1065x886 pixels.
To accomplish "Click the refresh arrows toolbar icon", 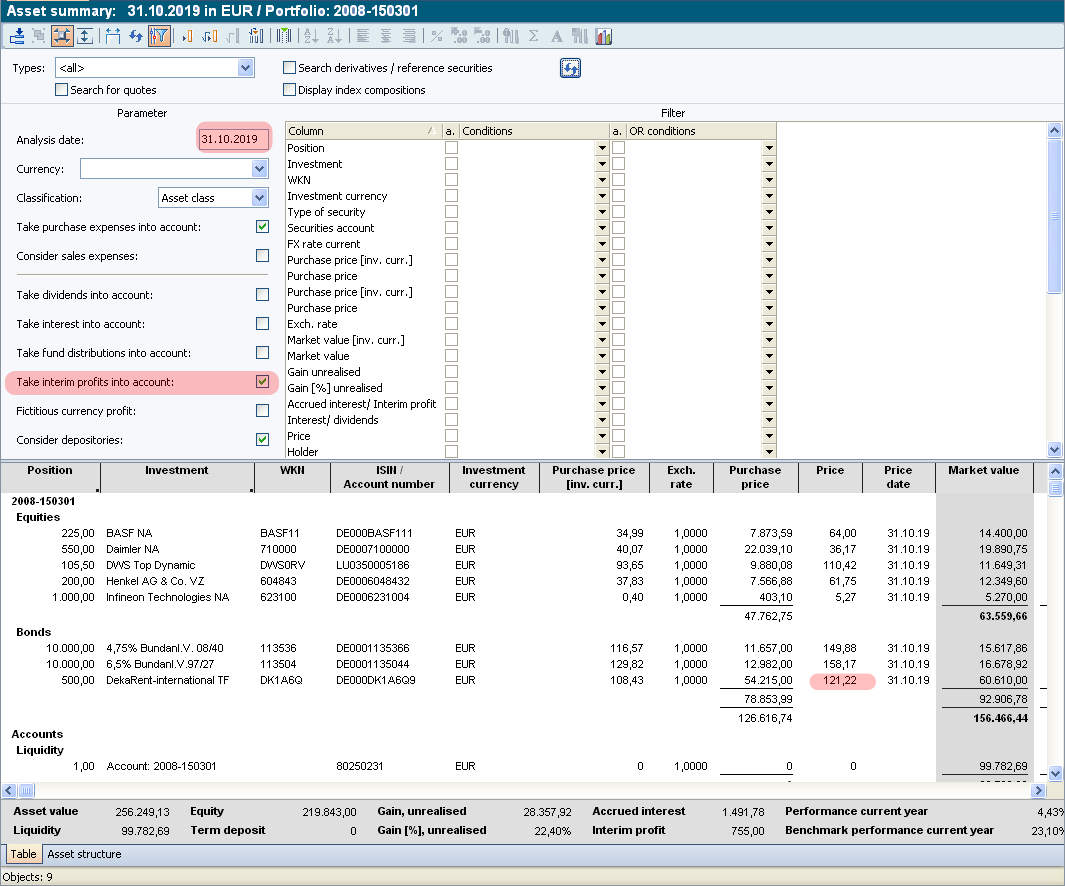I will tap(136, 36).
